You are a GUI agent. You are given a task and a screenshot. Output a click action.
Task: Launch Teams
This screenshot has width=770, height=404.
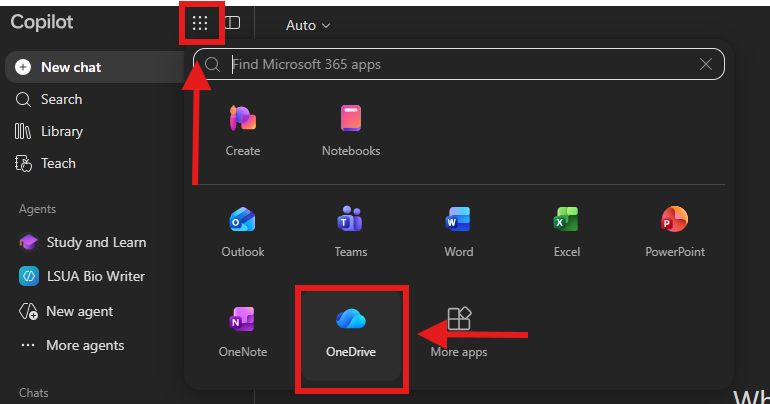point(351,232)
